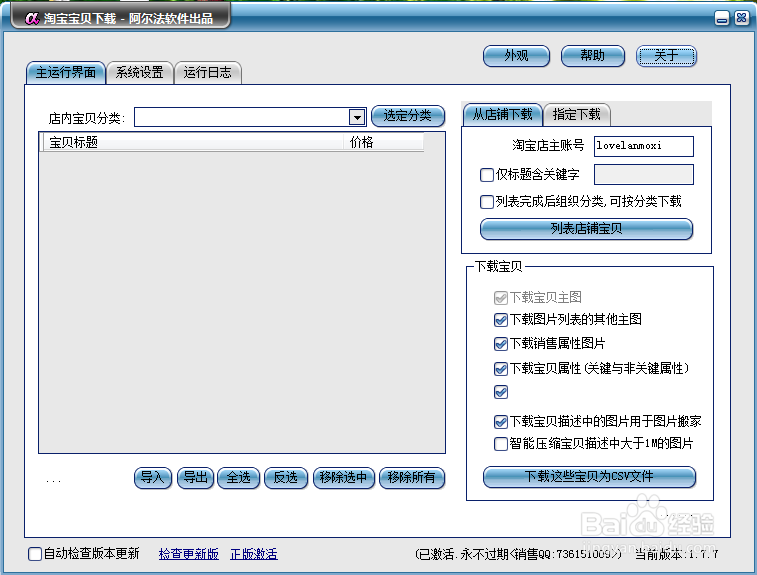Enable 自动检查版本更新 checkbox
Viewport: 757px width, 575px height.
click(35, 554)
